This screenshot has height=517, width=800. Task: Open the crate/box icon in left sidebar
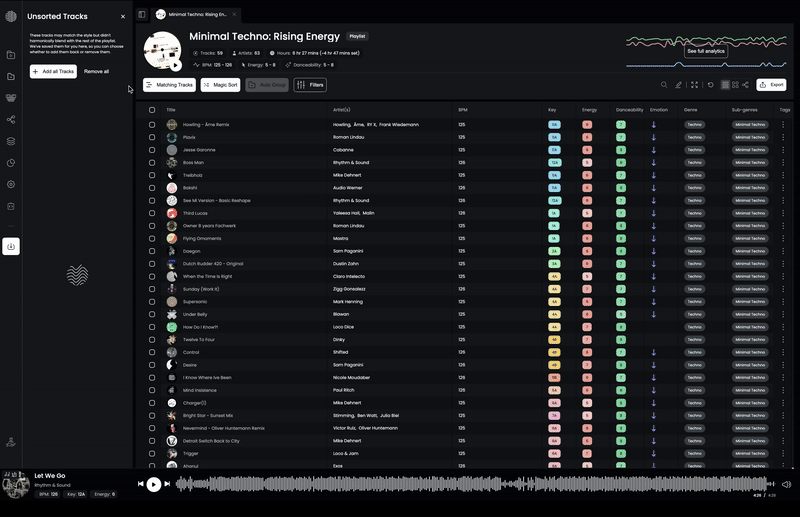pos(11,98)
